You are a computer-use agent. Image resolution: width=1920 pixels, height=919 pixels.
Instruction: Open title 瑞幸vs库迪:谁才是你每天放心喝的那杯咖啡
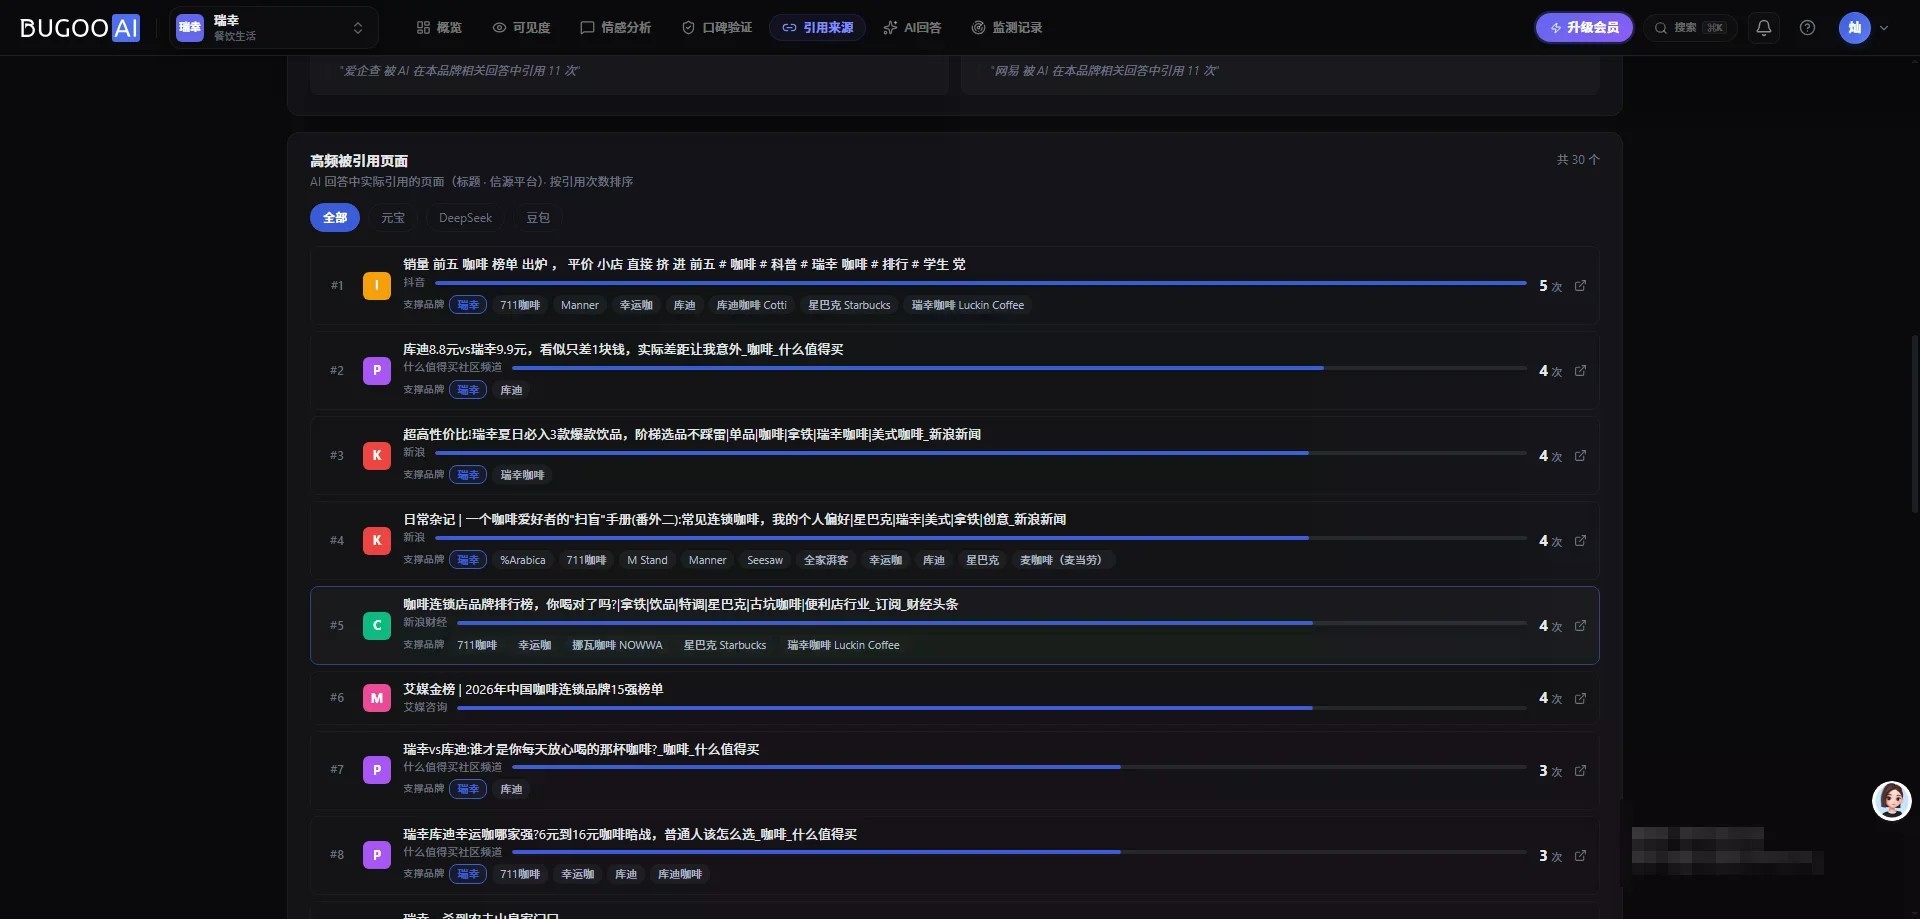tap(581, 749)
